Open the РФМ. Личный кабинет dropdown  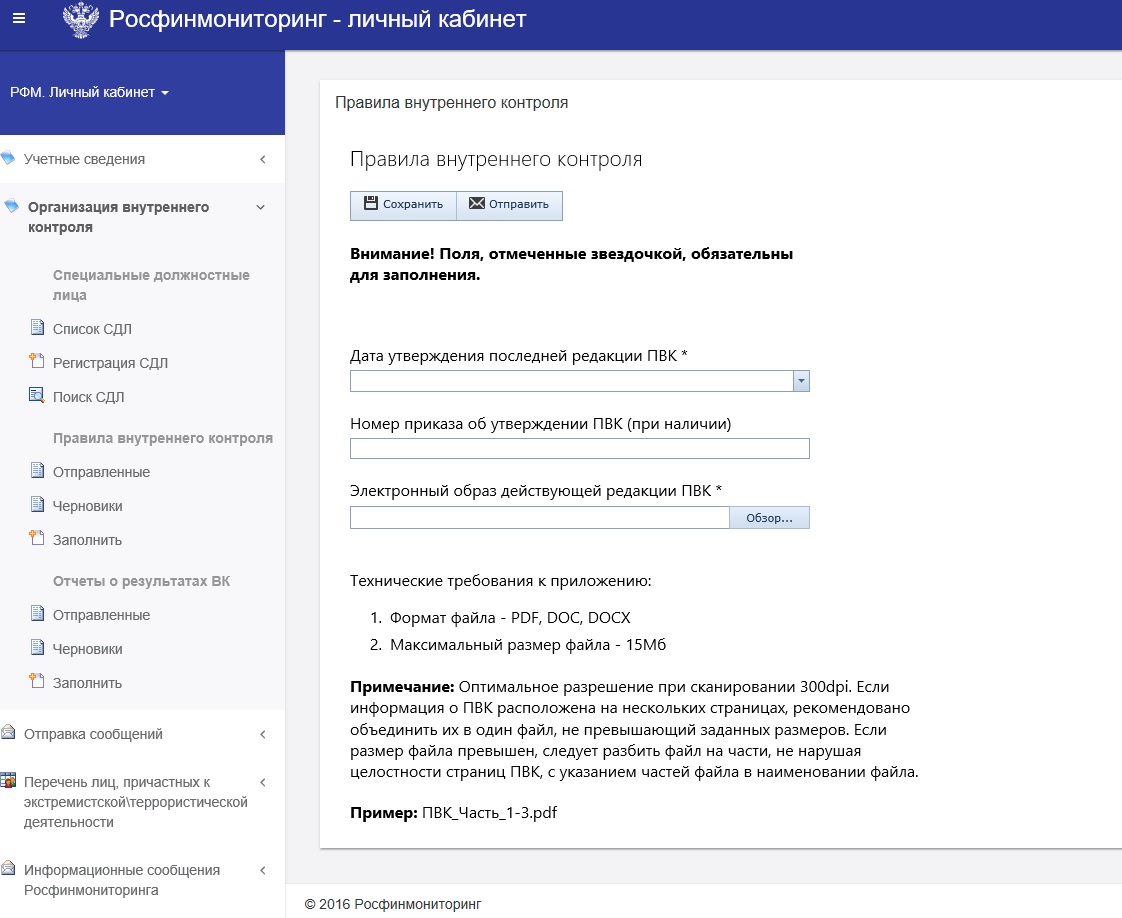pos(89,92)
